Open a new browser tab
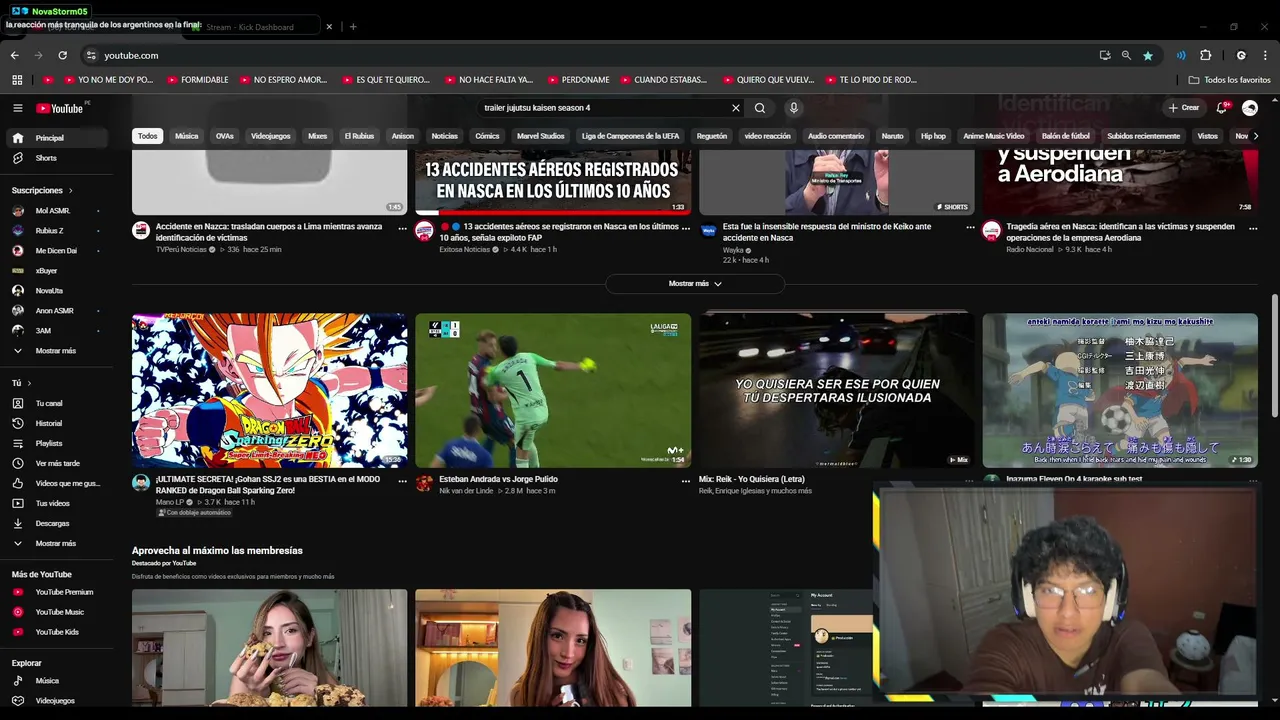 (353, 26)
